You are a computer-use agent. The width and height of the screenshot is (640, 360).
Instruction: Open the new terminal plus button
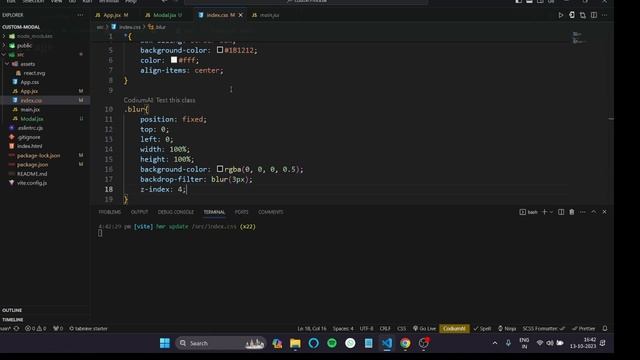[544, 212]
